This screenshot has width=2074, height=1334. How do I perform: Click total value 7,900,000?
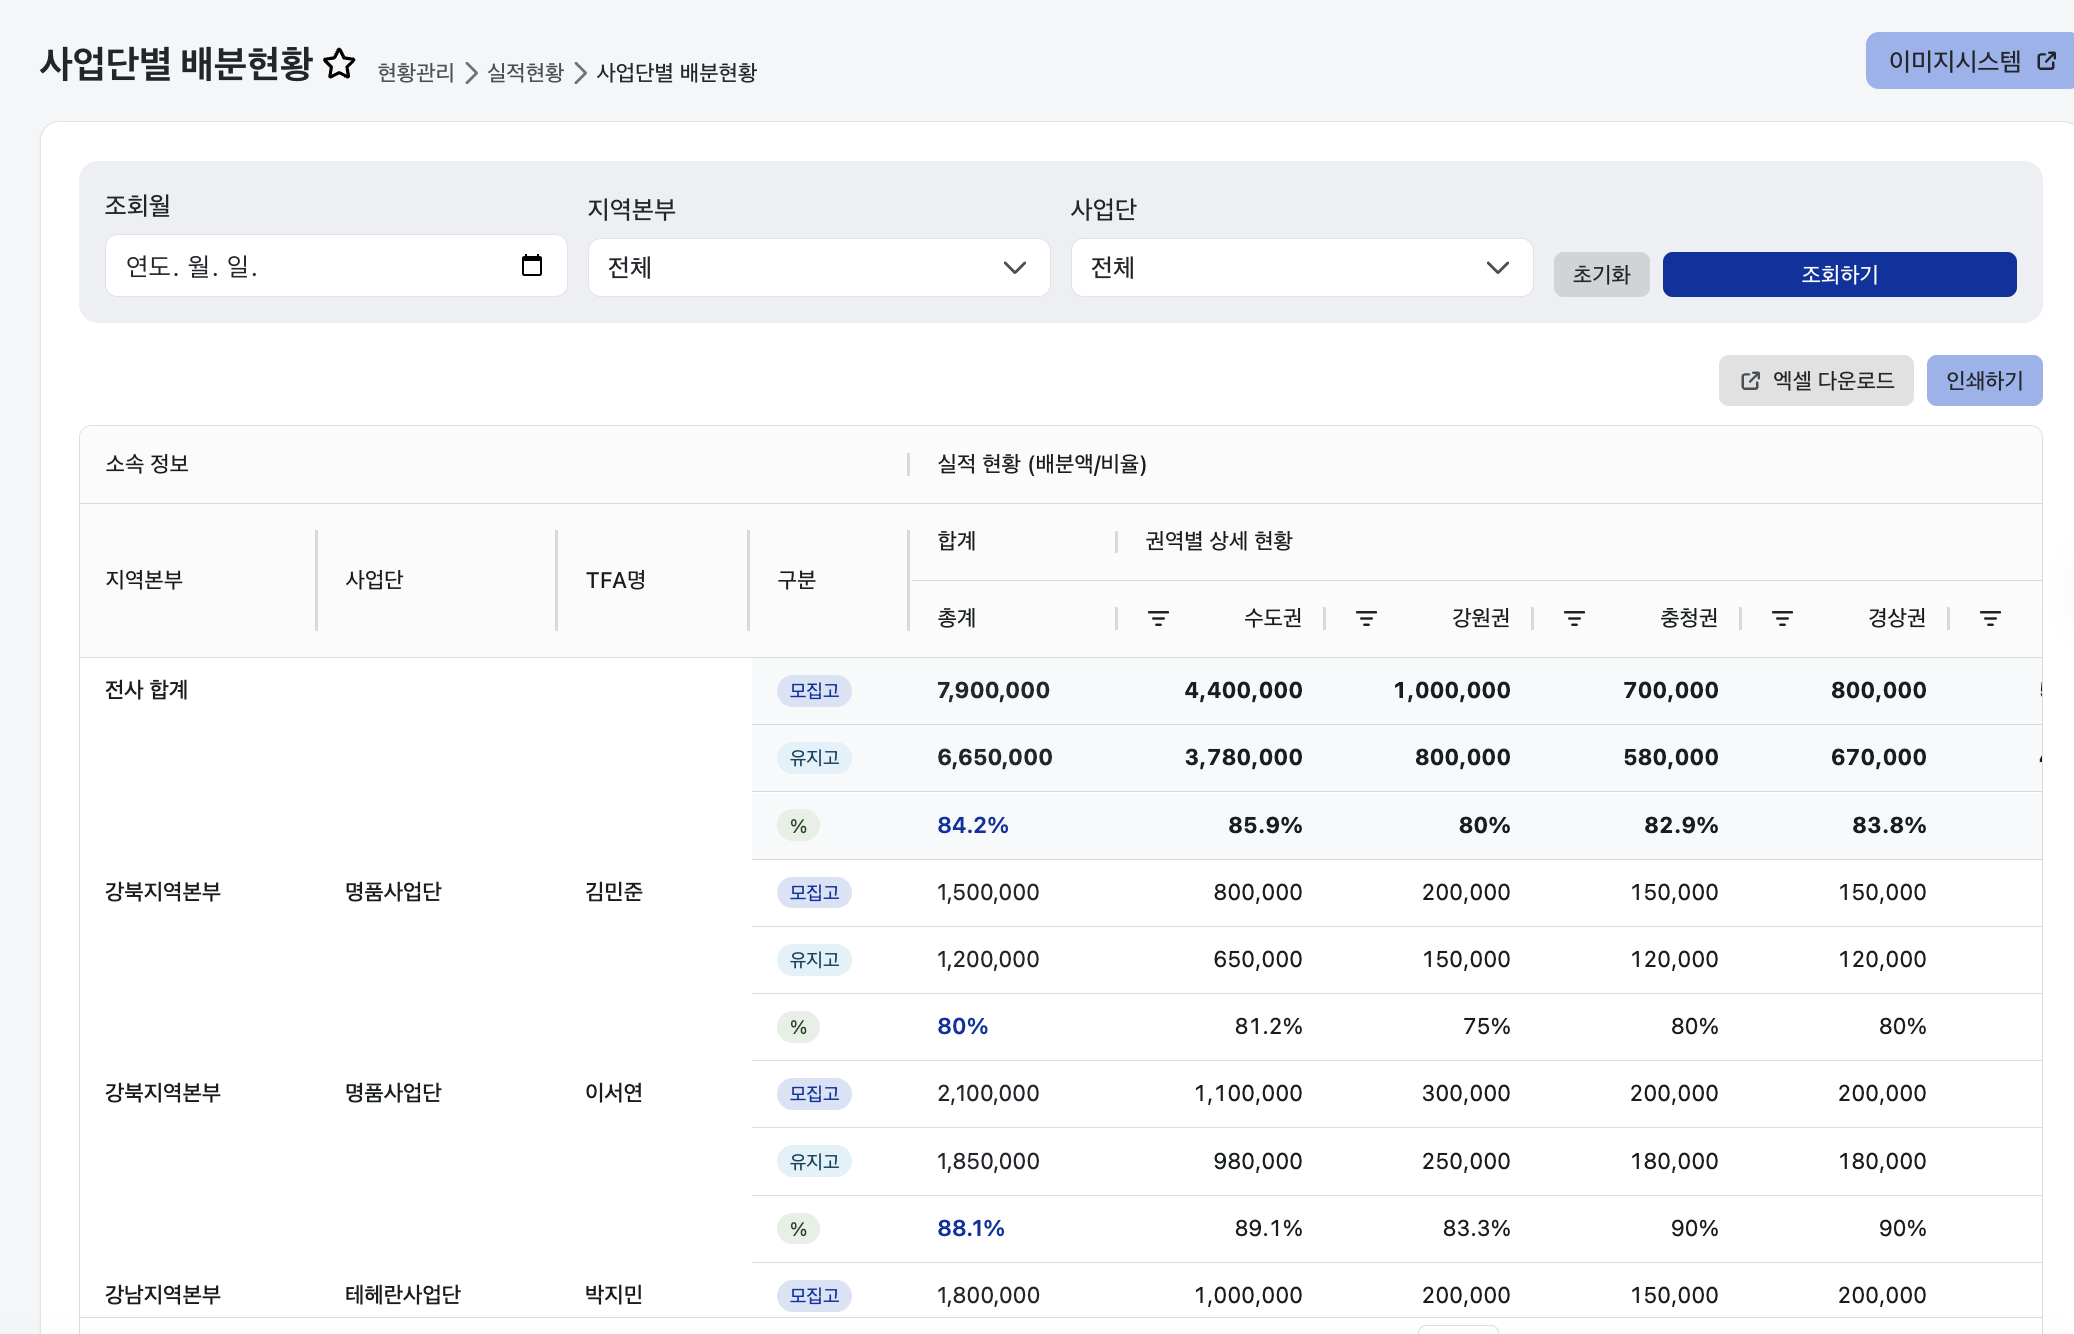(x=993, y=690)
